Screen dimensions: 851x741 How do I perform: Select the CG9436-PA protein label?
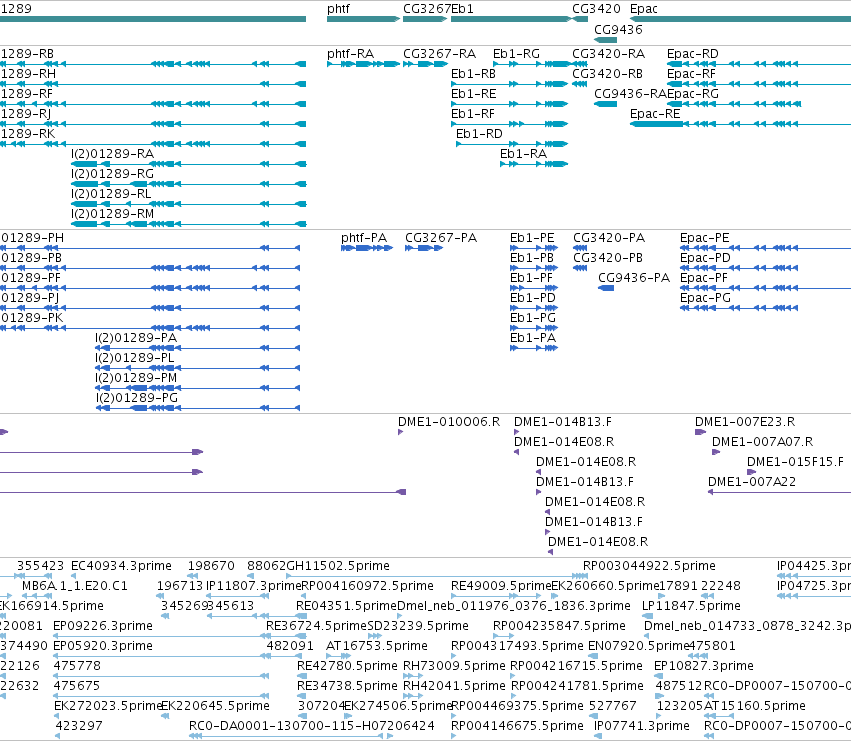(x=634, y=278)
